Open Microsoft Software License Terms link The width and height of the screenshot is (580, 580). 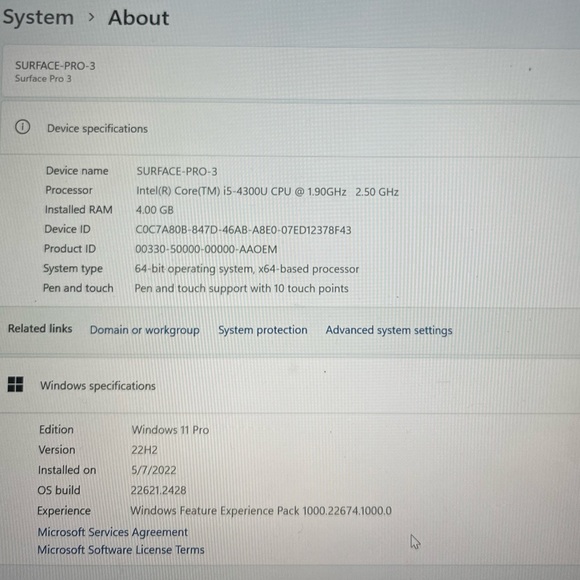121,550
